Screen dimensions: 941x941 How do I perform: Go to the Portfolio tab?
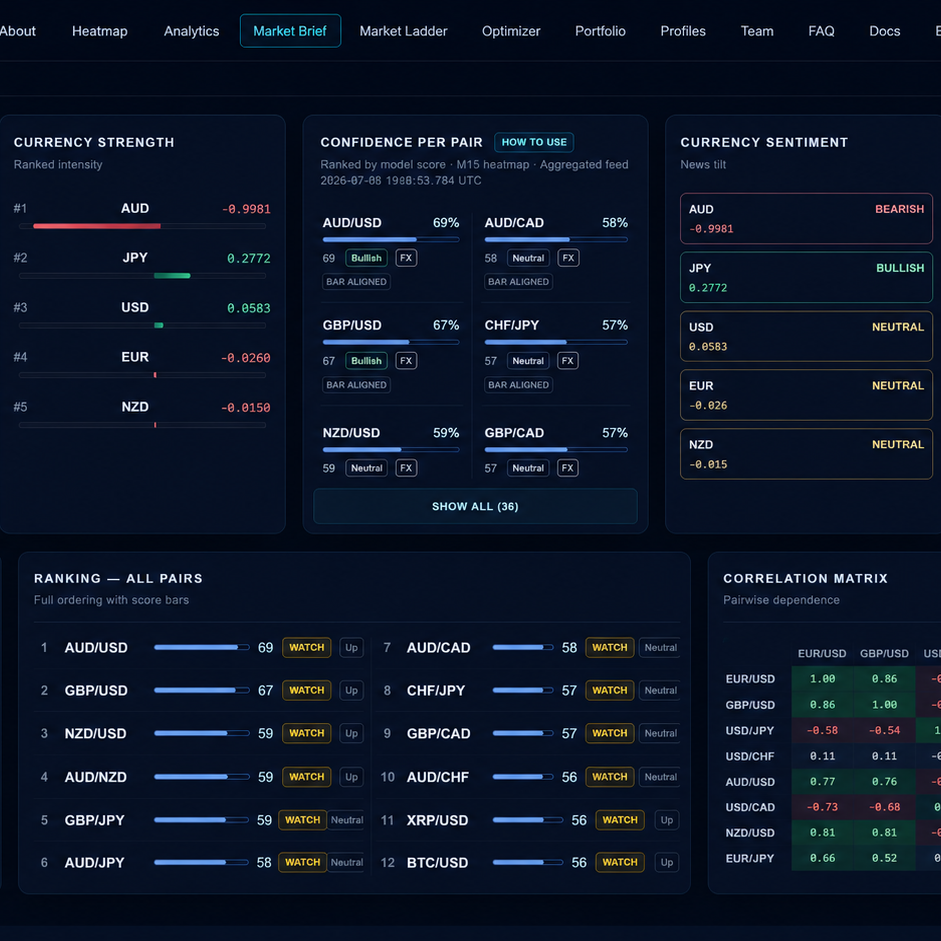600,31
